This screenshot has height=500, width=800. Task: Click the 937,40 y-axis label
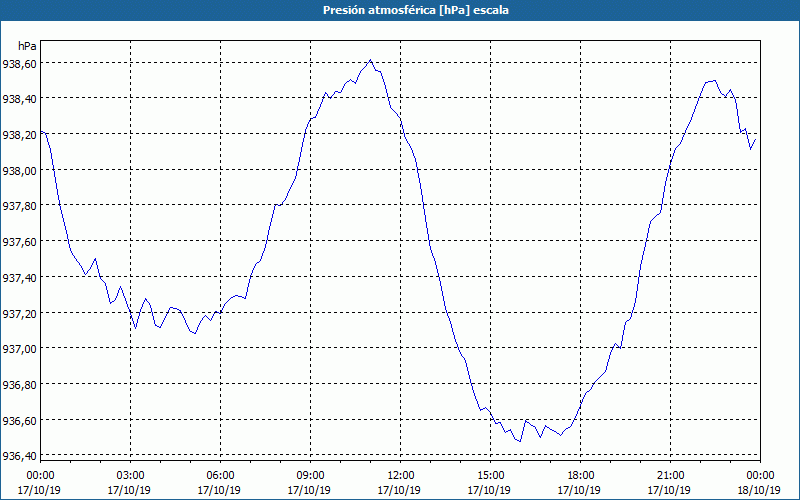pyautogui.click(x=19, y=278)
